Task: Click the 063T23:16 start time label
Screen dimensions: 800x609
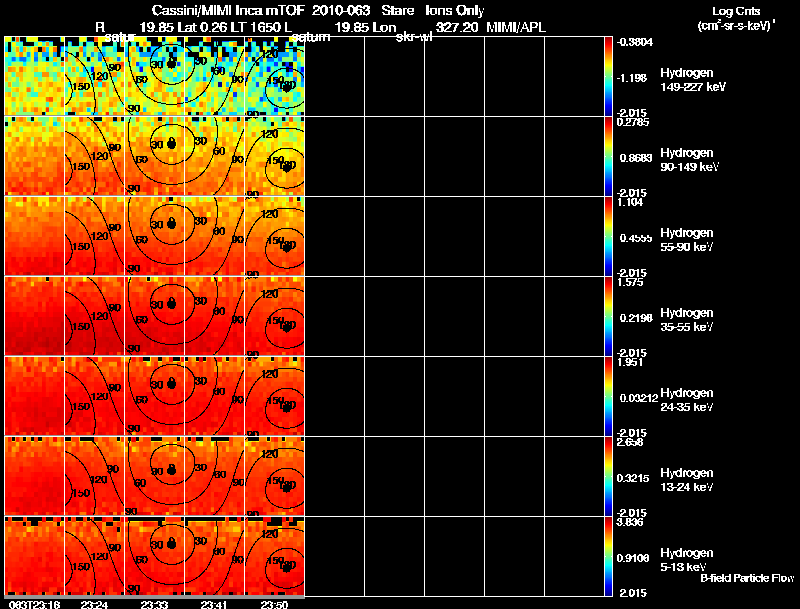Action: tap(32, 604)
